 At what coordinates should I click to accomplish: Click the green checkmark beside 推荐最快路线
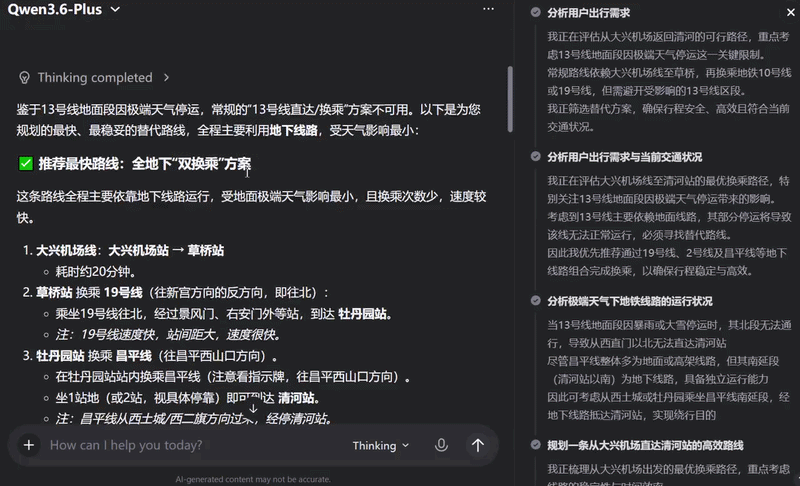[26, 163]
